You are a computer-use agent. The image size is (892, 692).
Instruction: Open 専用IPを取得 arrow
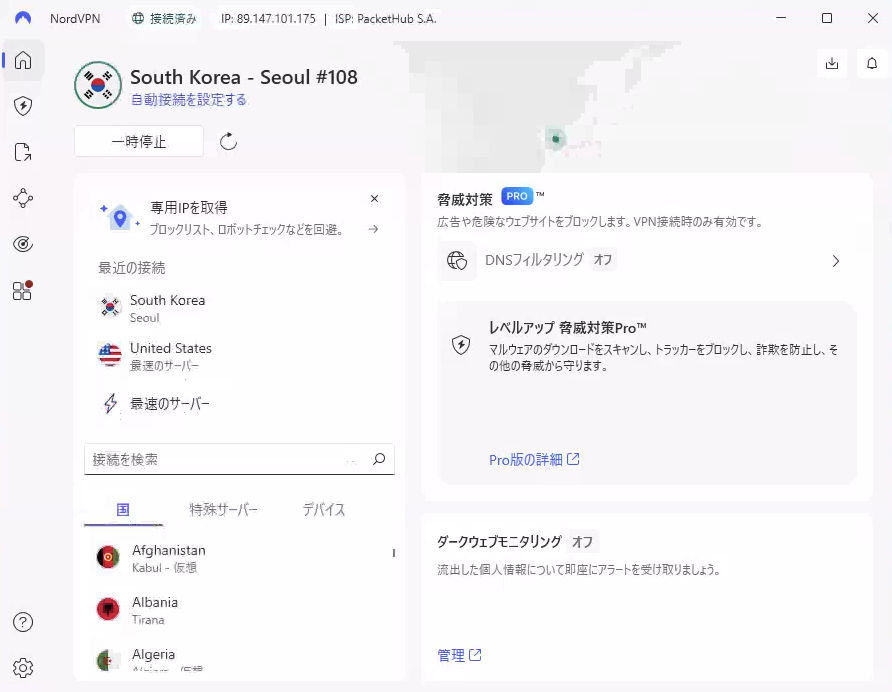coord(373,229)
